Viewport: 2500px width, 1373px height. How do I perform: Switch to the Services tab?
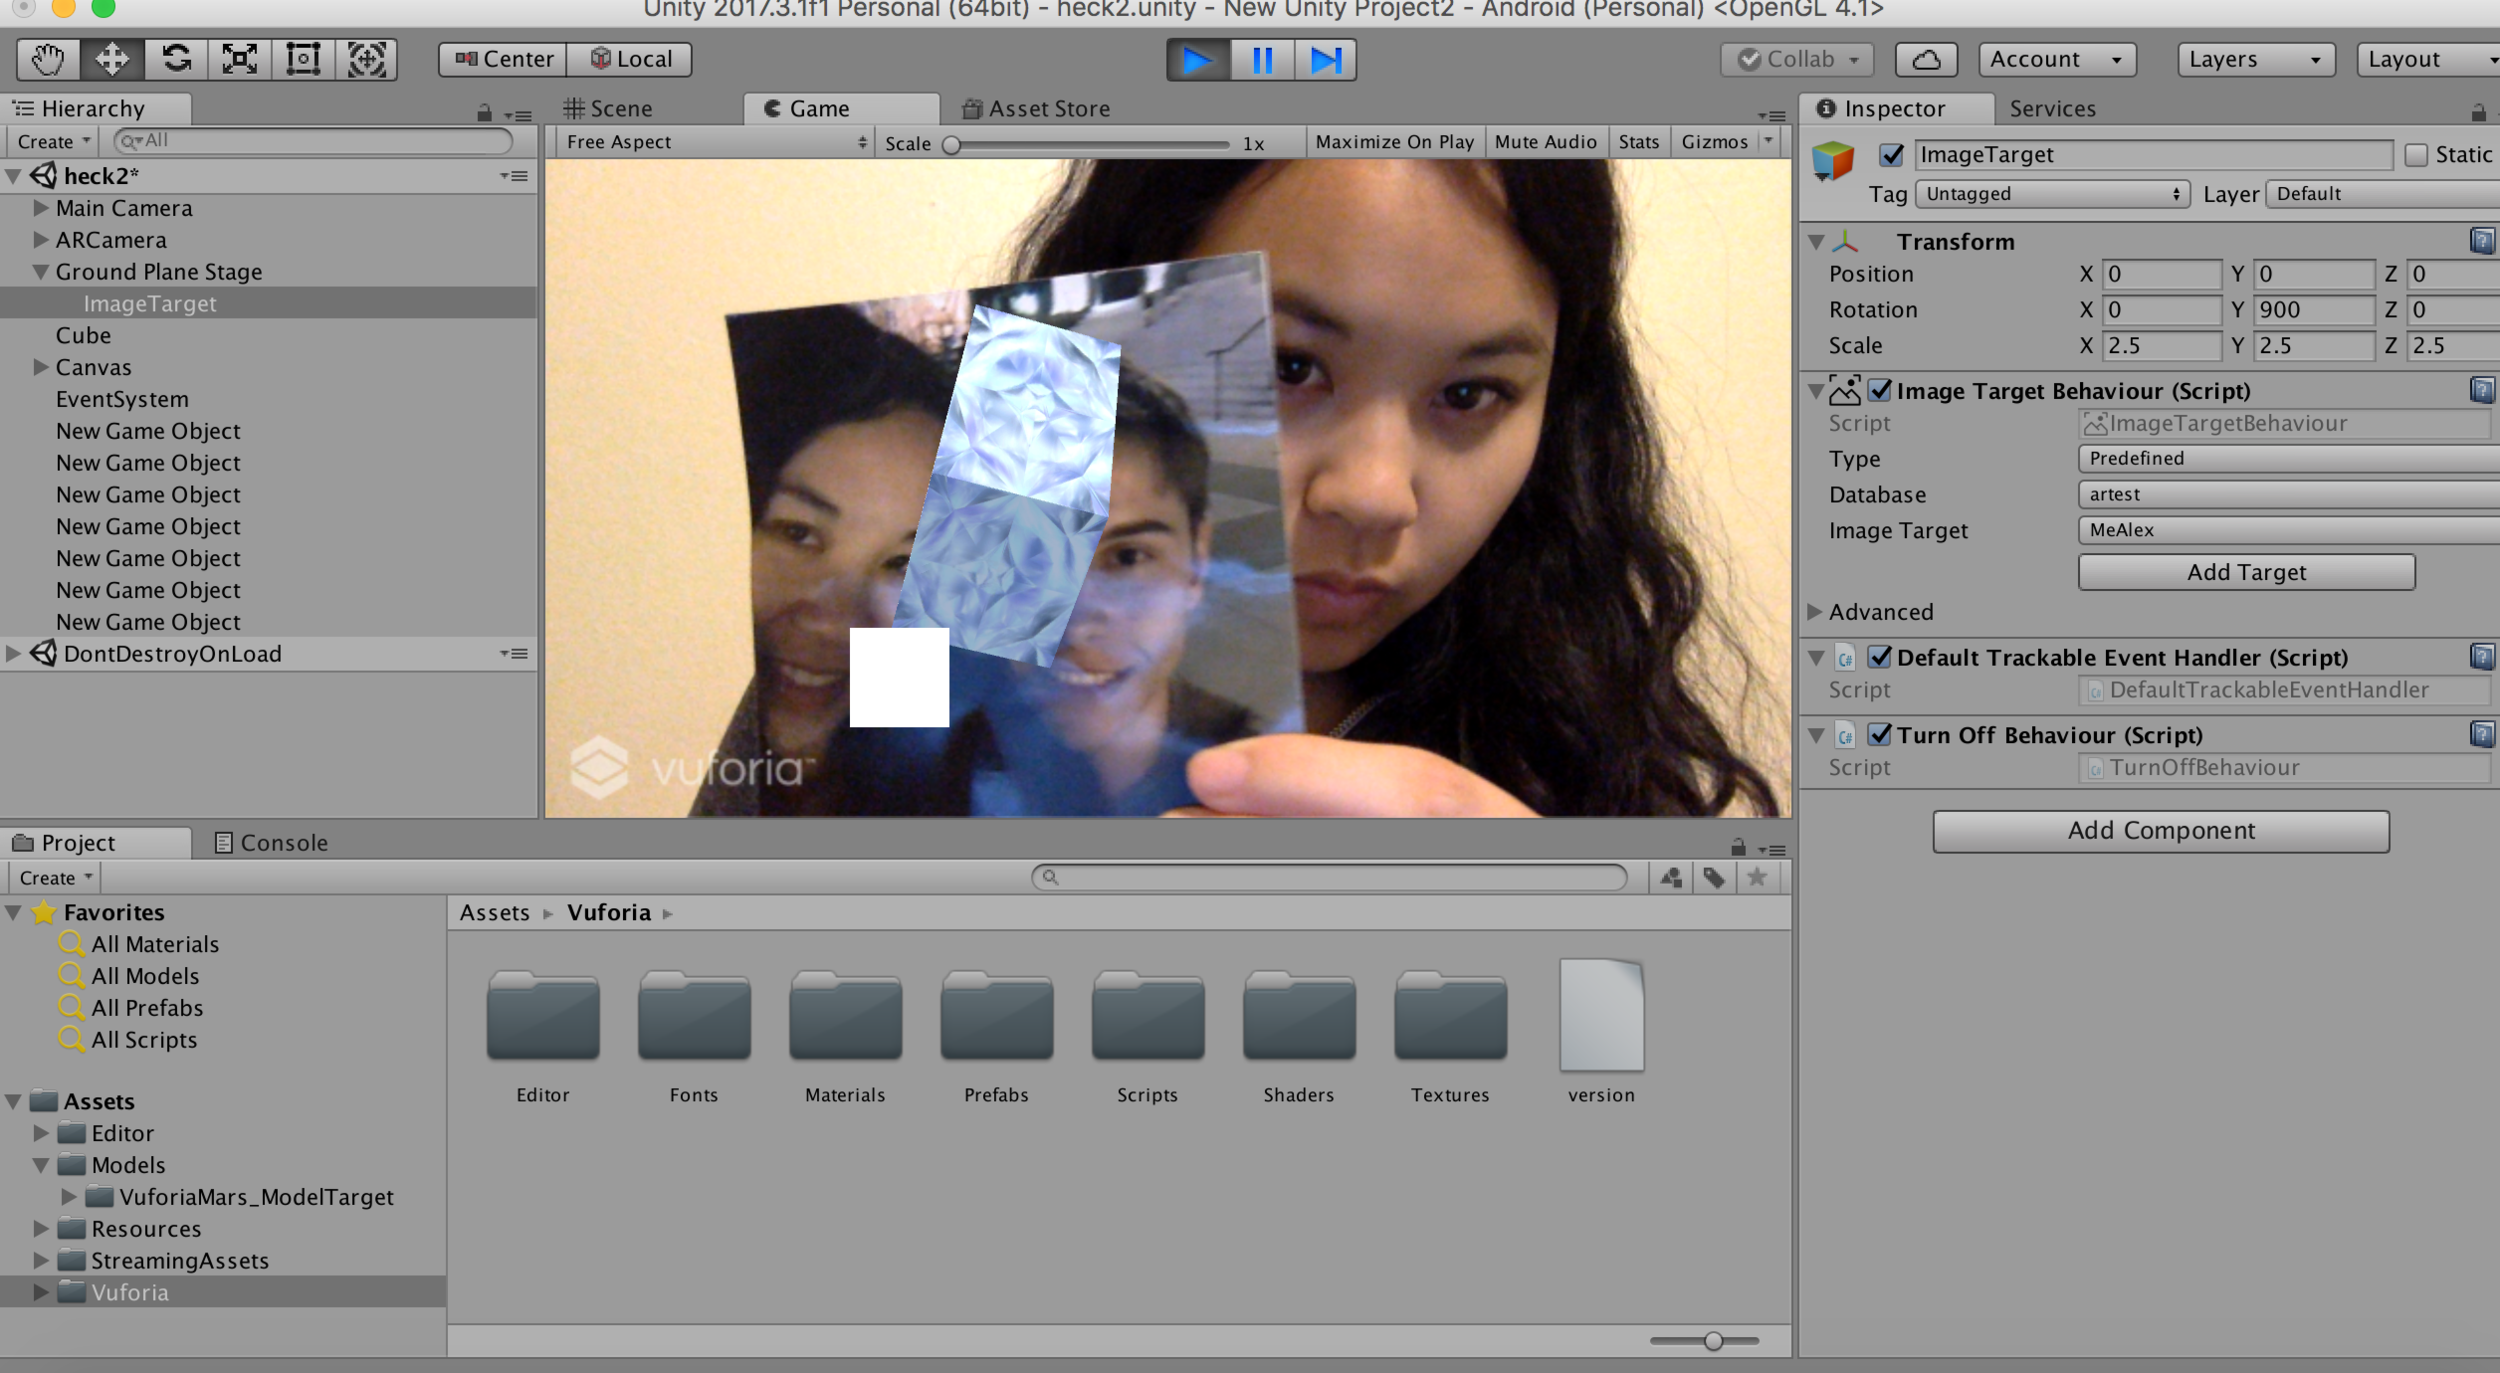click(2052, 108)
